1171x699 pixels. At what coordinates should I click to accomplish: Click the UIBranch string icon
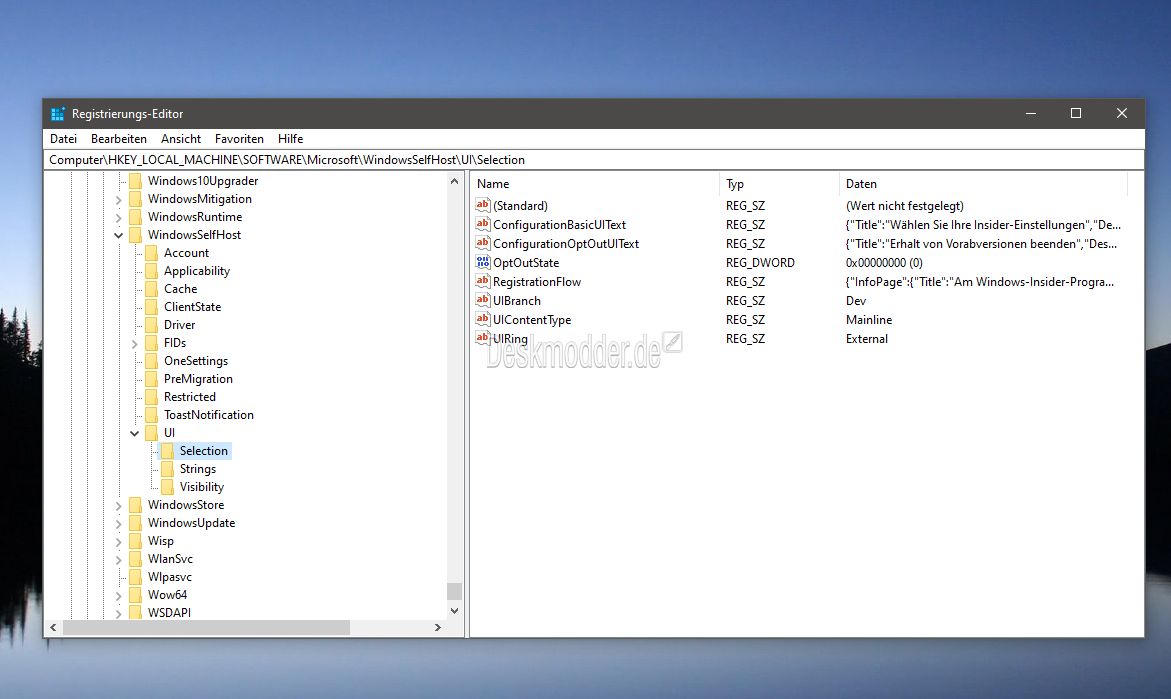(x=482, y=300)
